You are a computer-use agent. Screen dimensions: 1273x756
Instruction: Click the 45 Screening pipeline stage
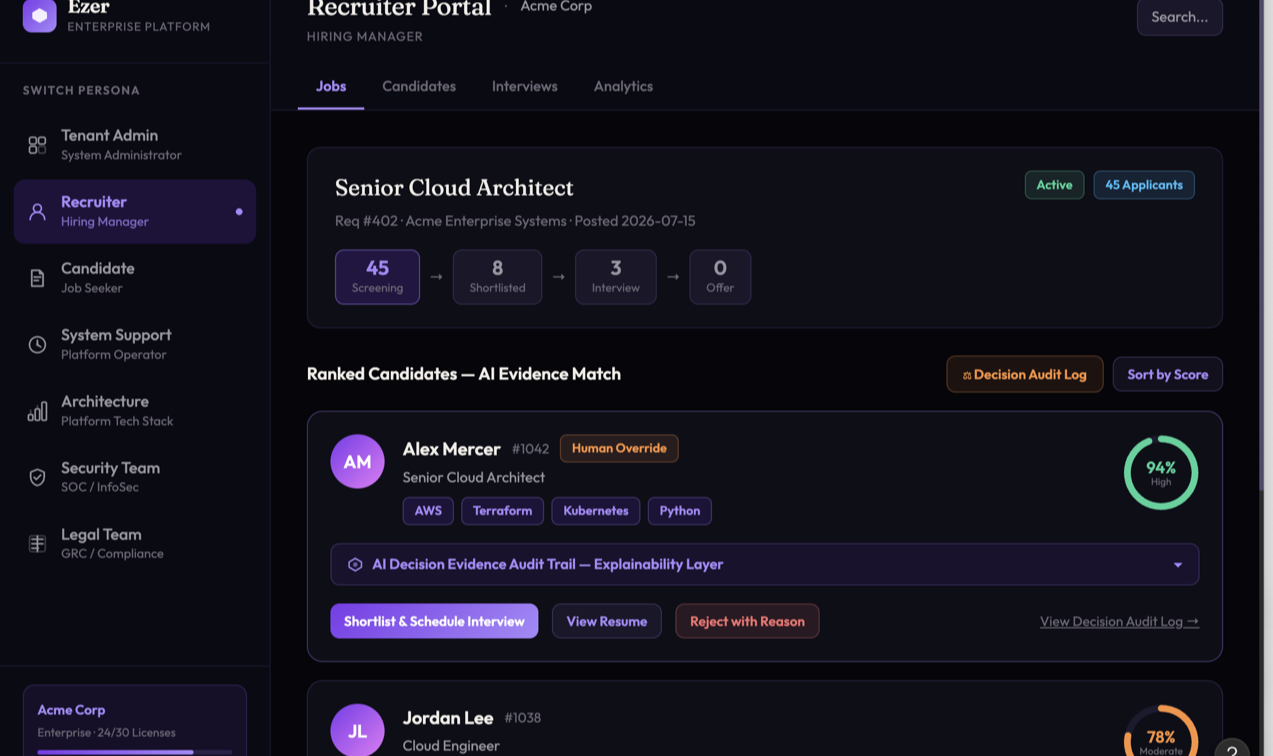point(377,277)
